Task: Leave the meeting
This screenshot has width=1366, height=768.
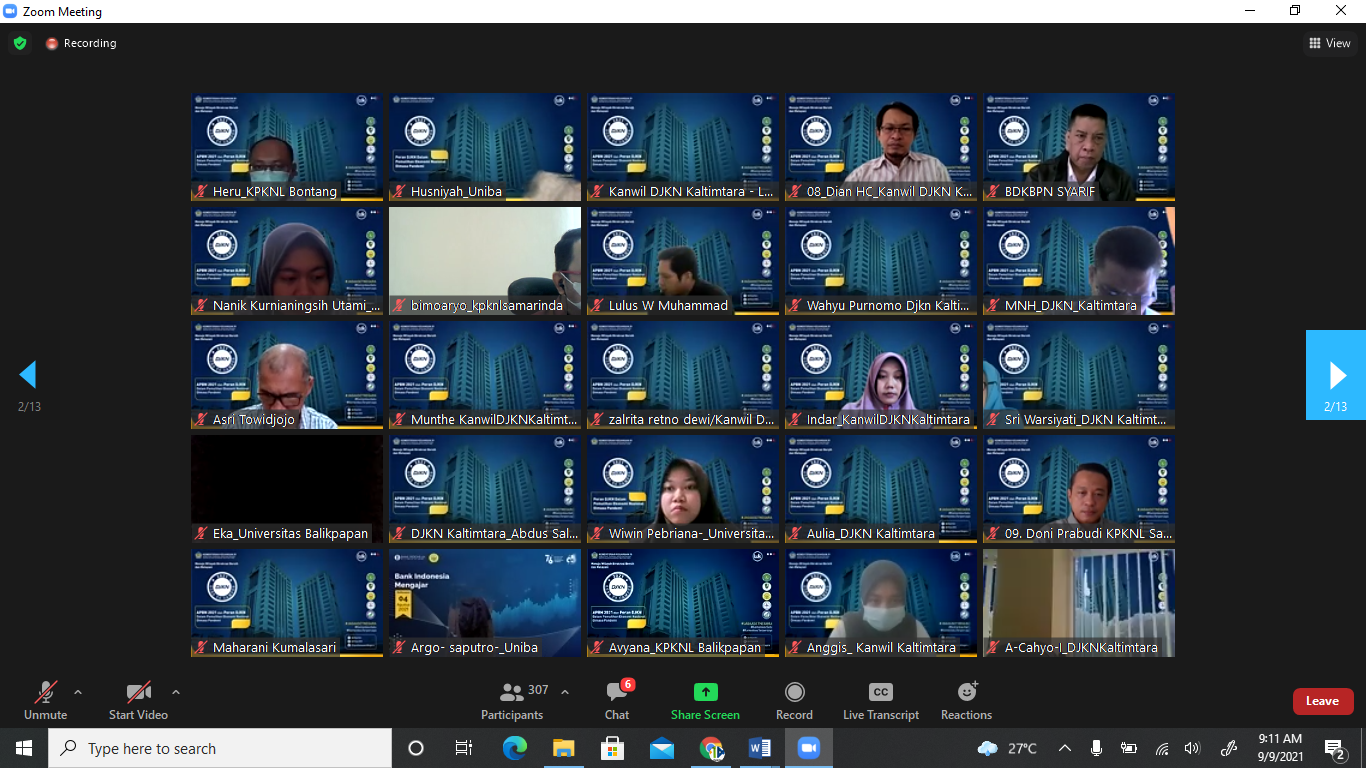Action: point(1322,701)
